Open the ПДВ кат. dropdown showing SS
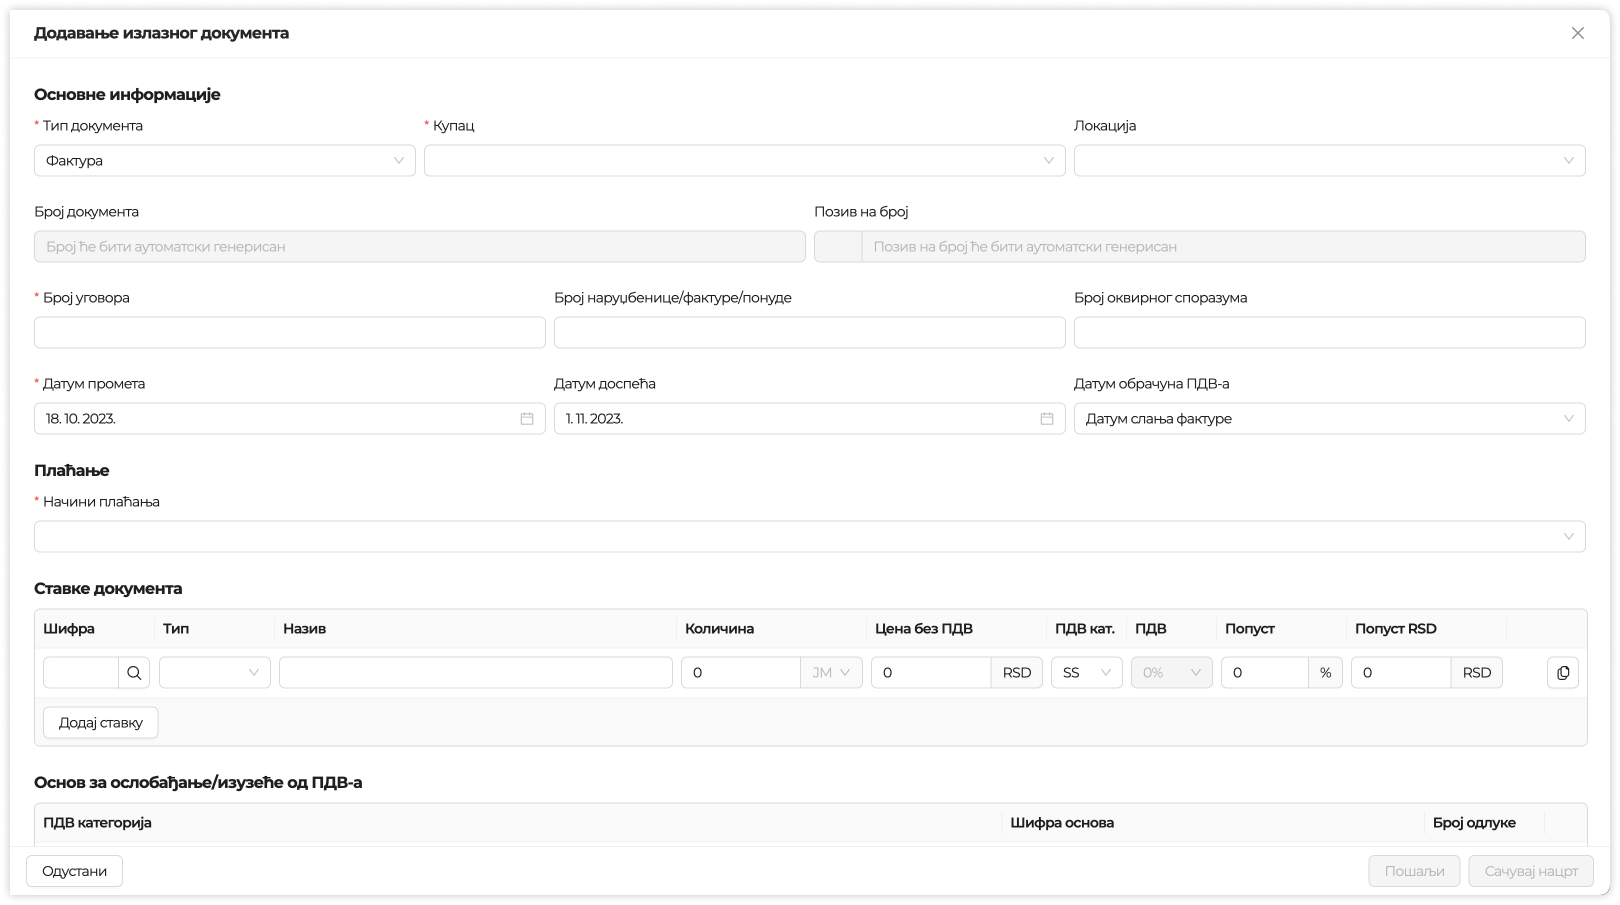 (x=1087, y=673)
